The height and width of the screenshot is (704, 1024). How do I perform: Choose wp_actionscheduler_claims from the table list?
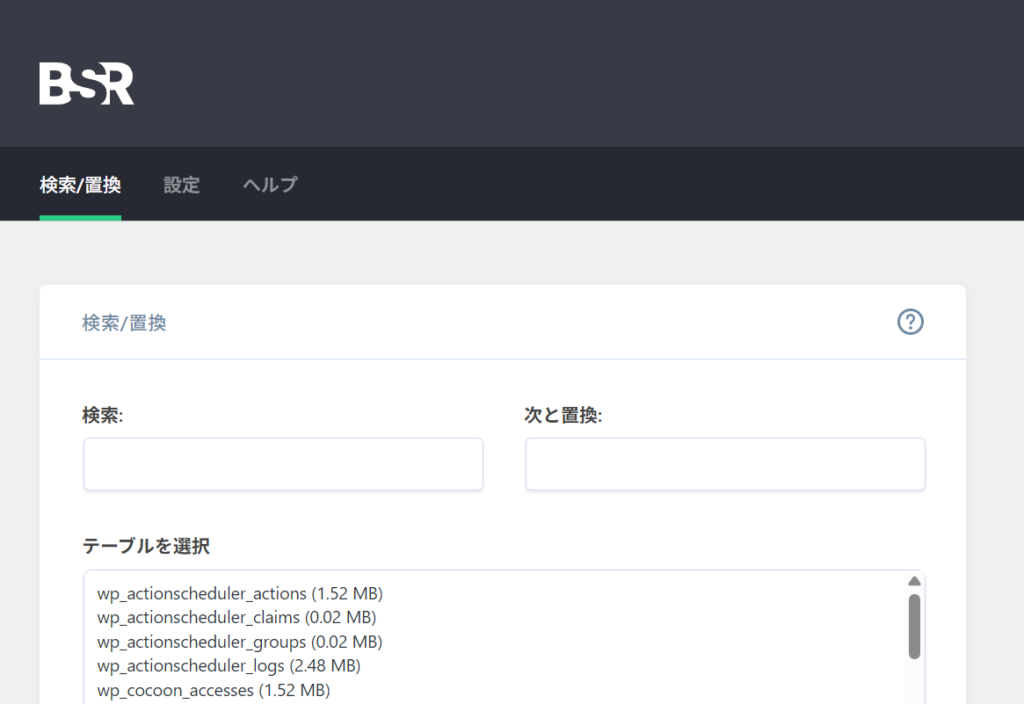pos(236,617)
